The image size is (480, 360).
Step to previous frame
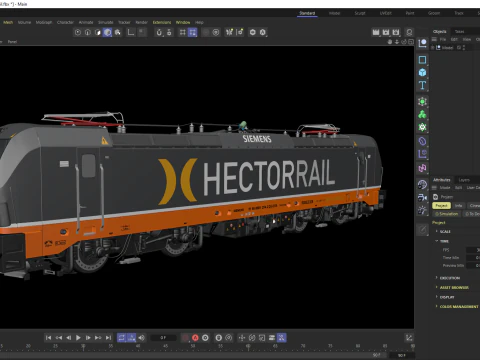pyautogui.click(x=68, y=338)
